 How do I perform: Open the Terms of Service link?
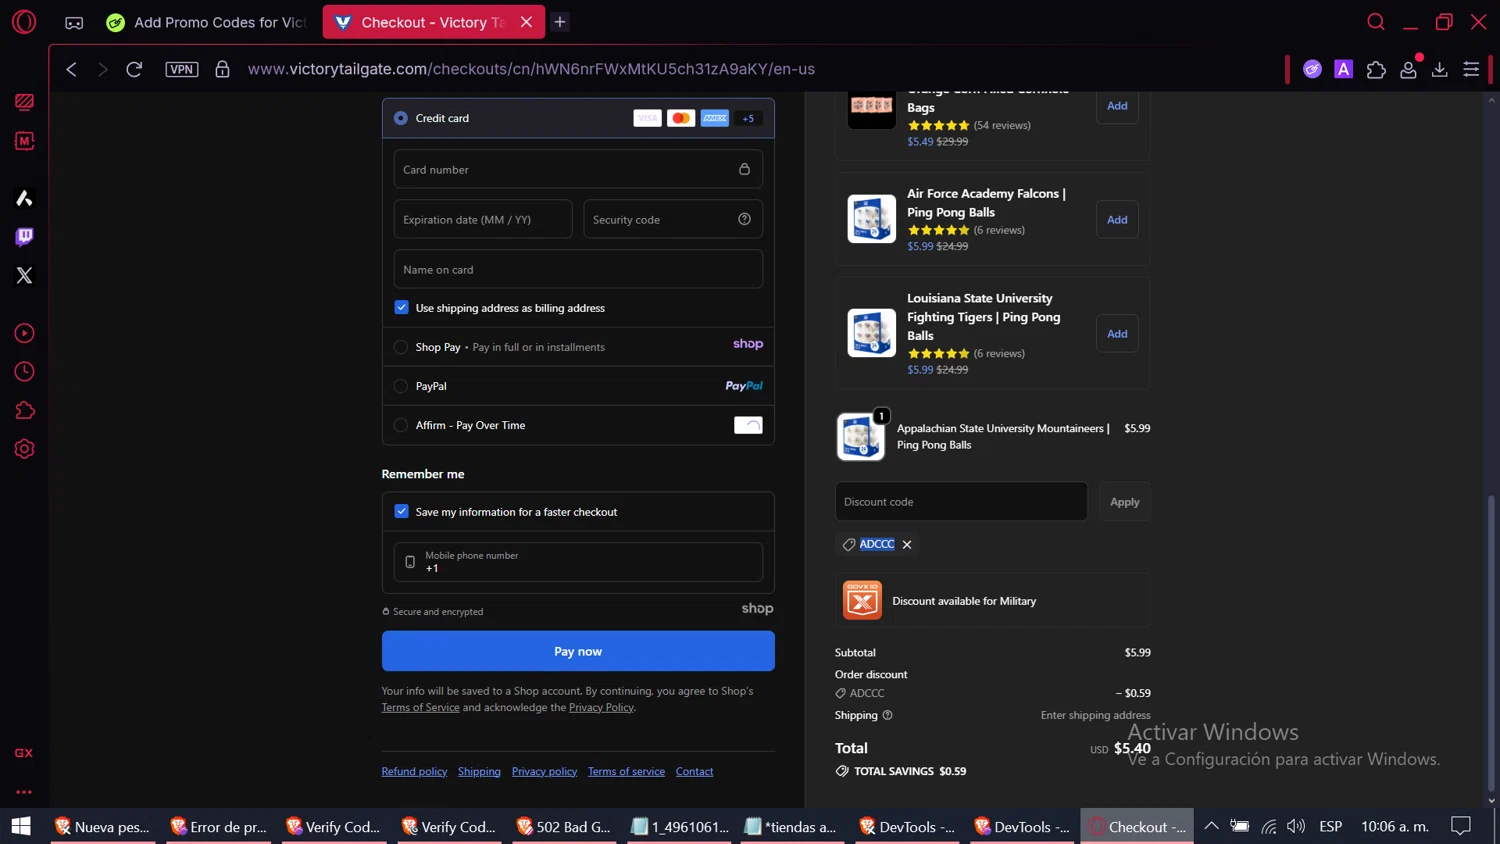(420, 707)
